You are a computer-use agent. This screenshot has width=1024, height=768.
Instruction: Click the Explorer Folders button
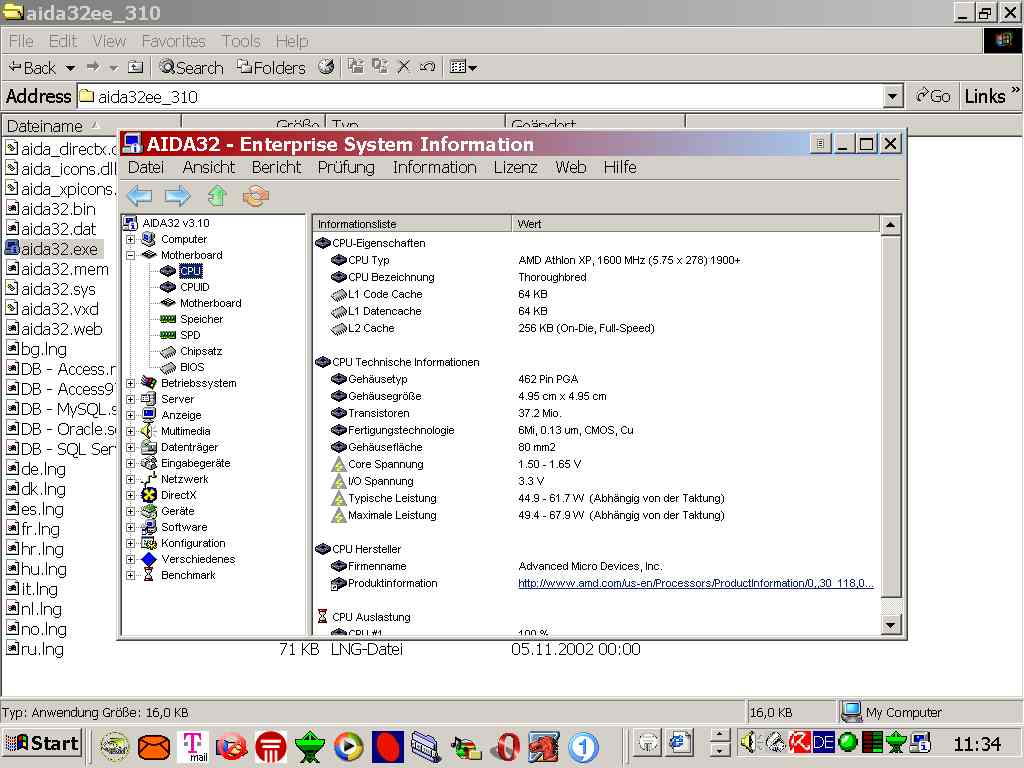[272, 67]
